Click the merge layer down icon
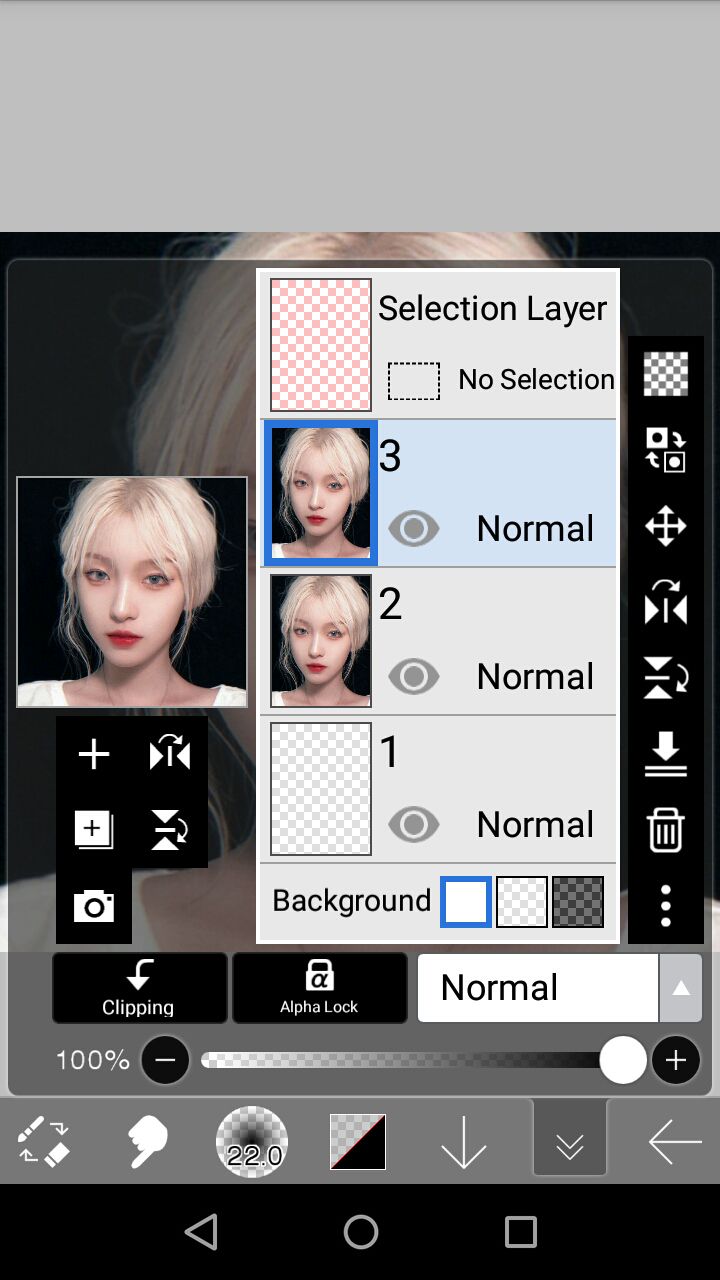 (665, 754)
